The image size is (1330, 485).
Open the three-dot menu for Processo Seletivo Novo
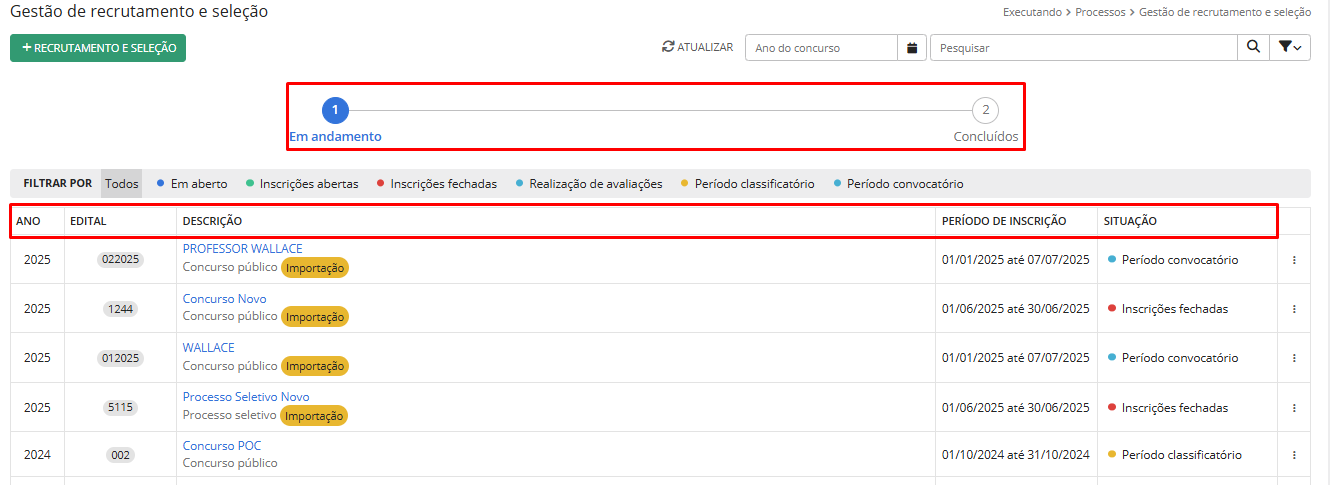click(x=1294, y=408)
